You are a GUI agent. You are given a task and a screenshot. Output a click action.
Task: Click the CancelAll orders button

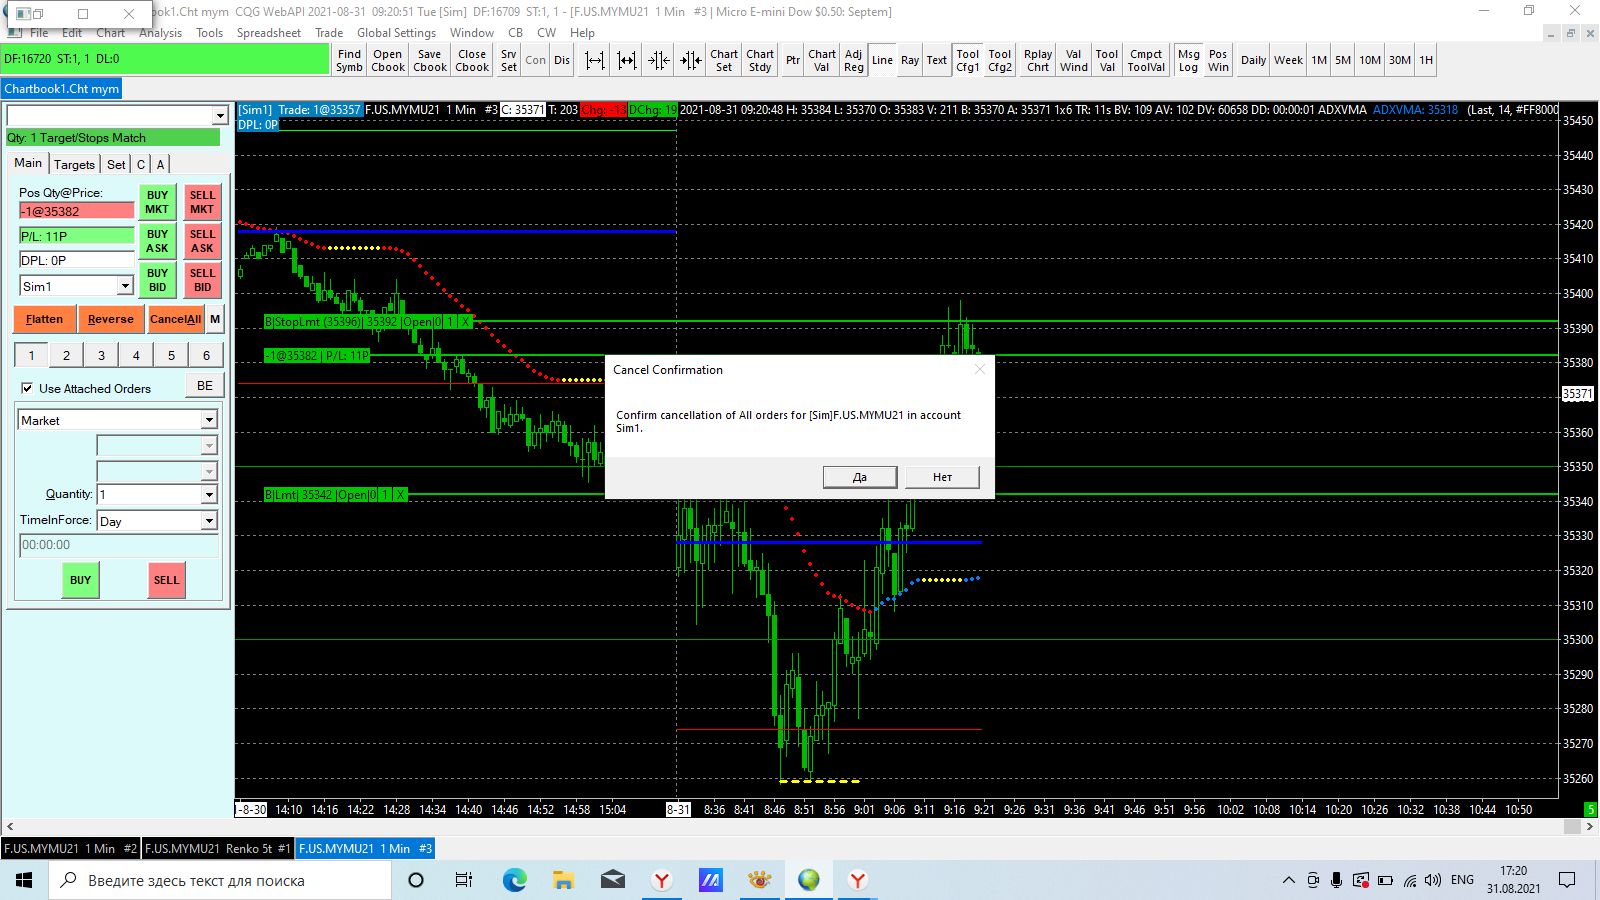[175, 319]
